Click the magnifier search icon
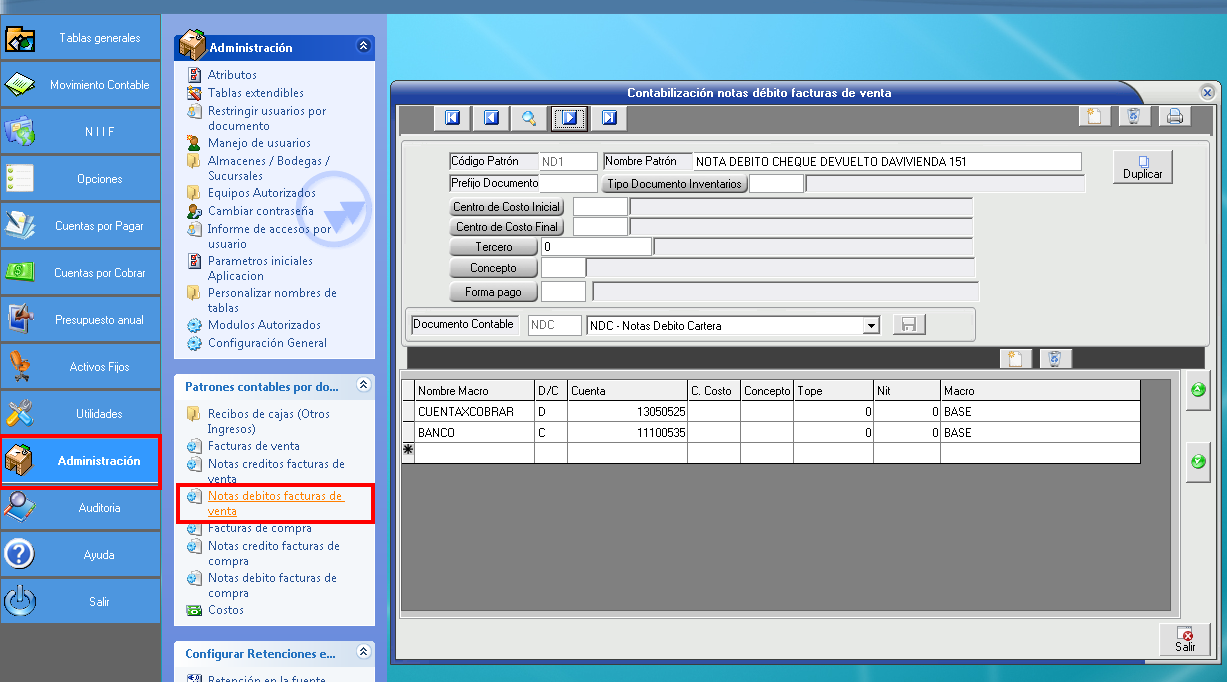1227x682 pixels. (529, 118)
